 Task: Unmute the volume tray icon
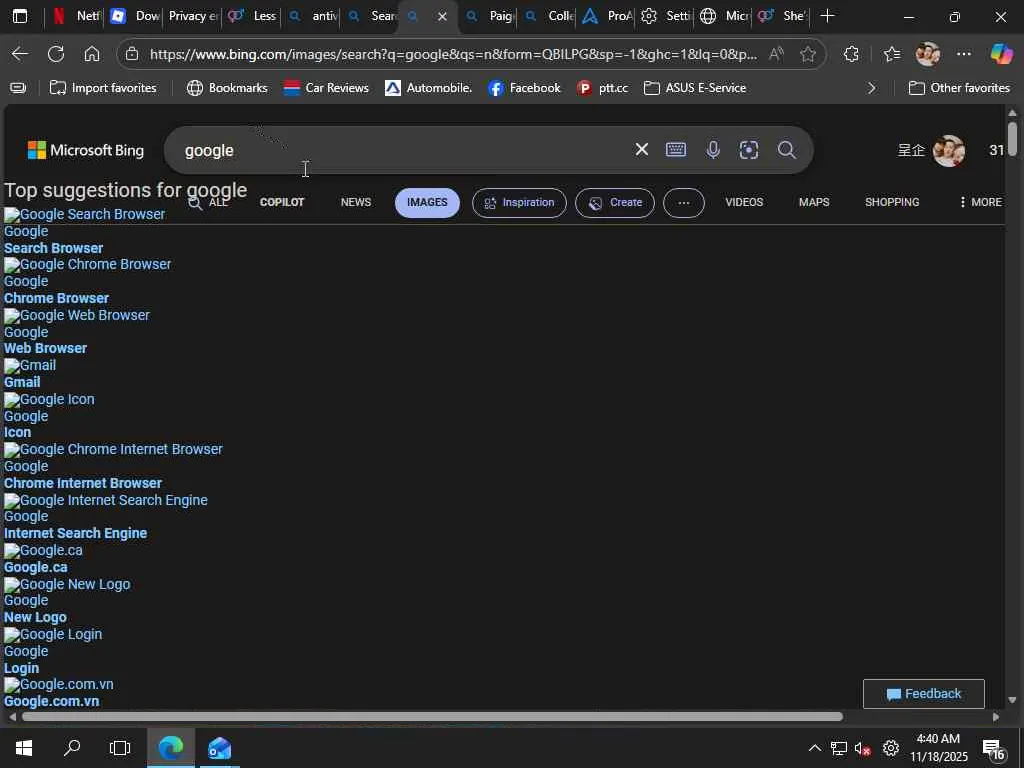tap(862, 748)
